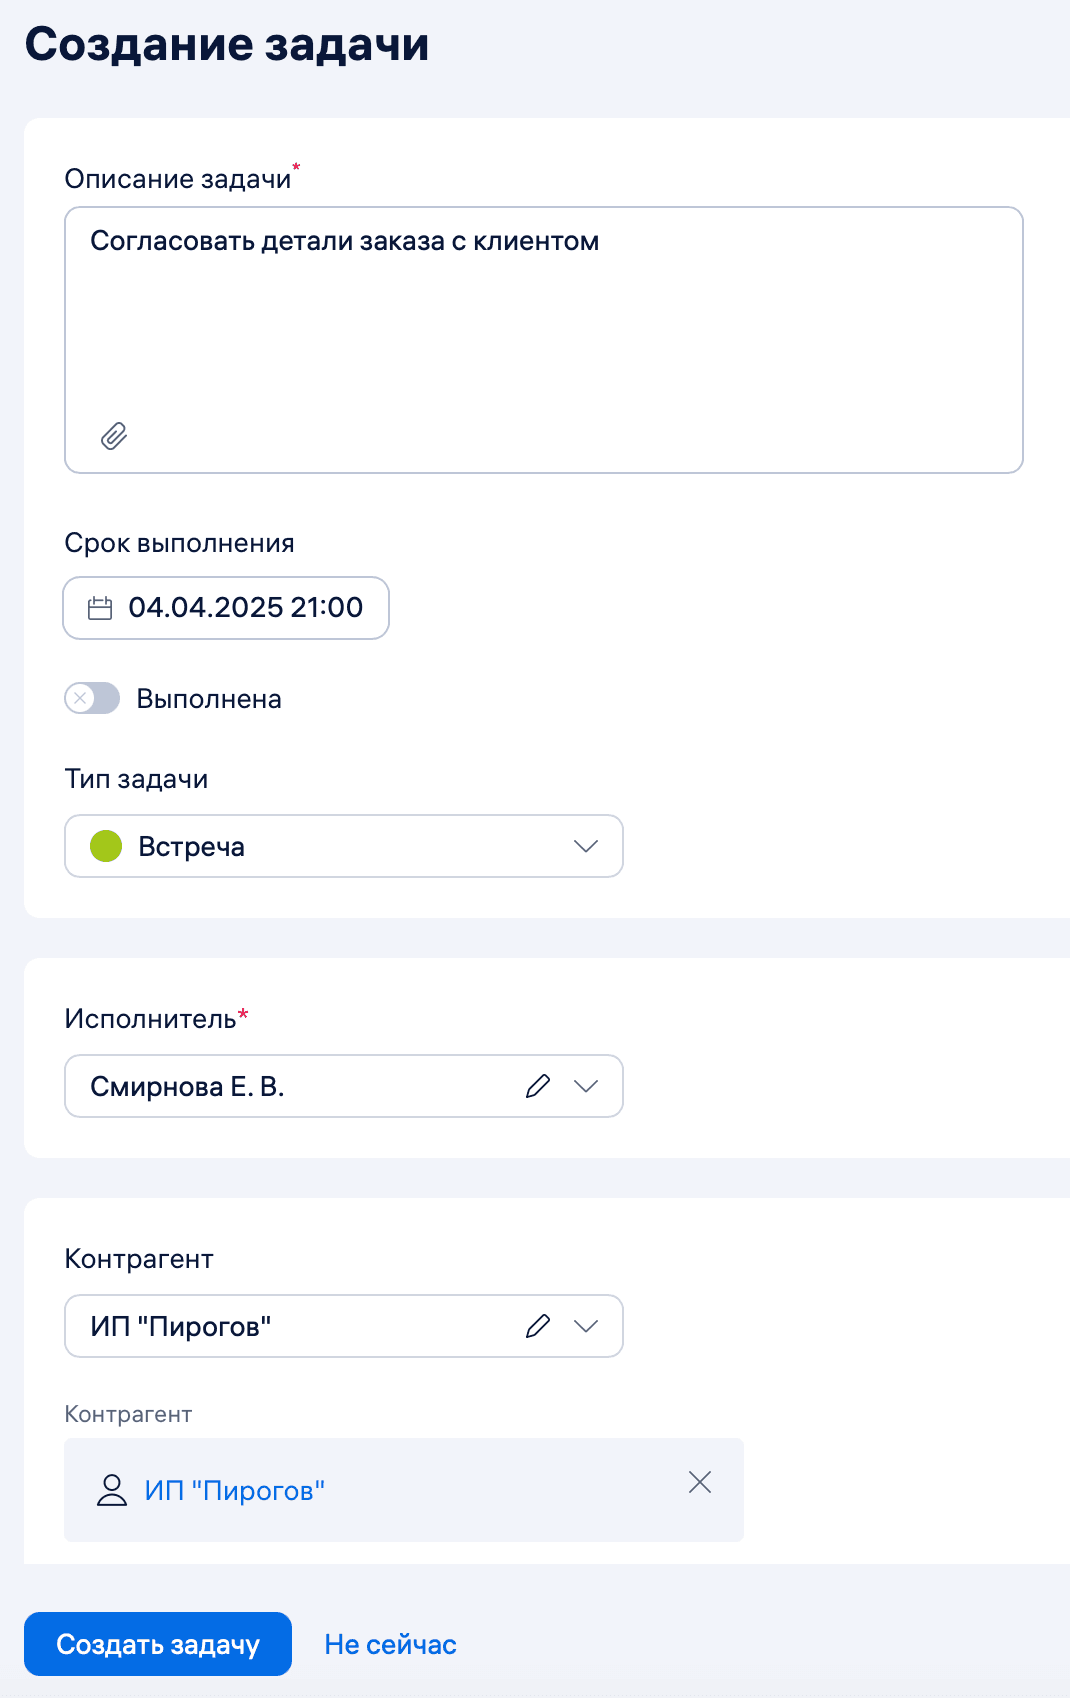Click the red asterisk near Описание задачи
The image size is (1070, 1698).
tap(296, 168)
